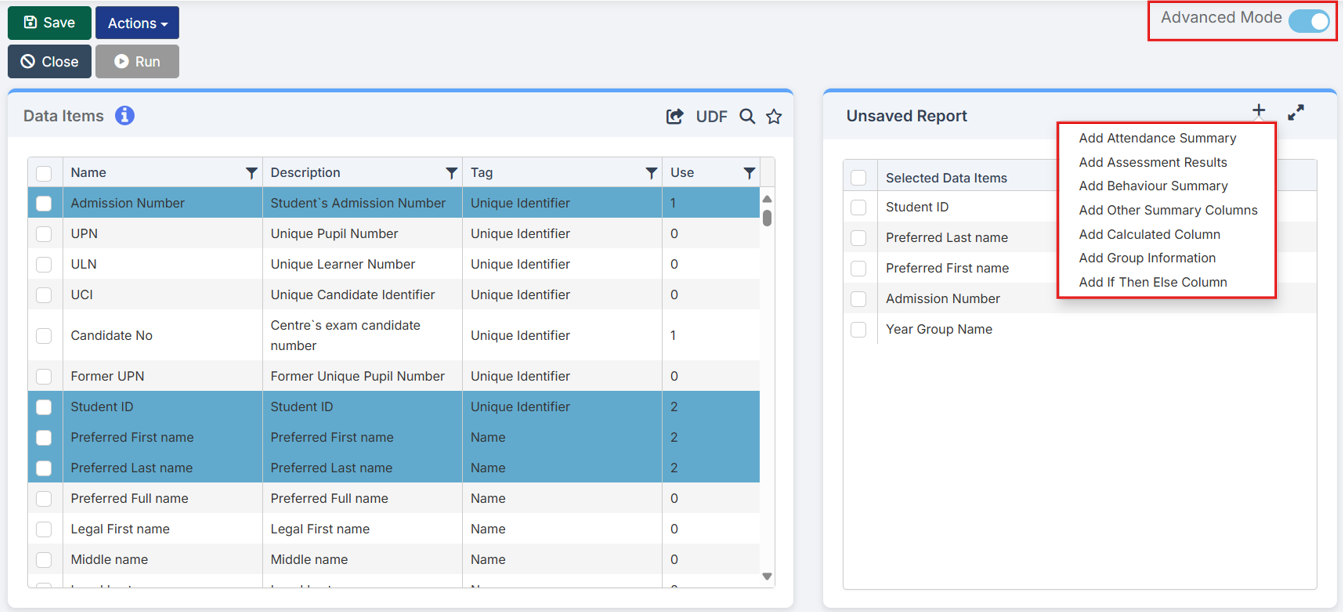Click the Save button

(50, 23)
